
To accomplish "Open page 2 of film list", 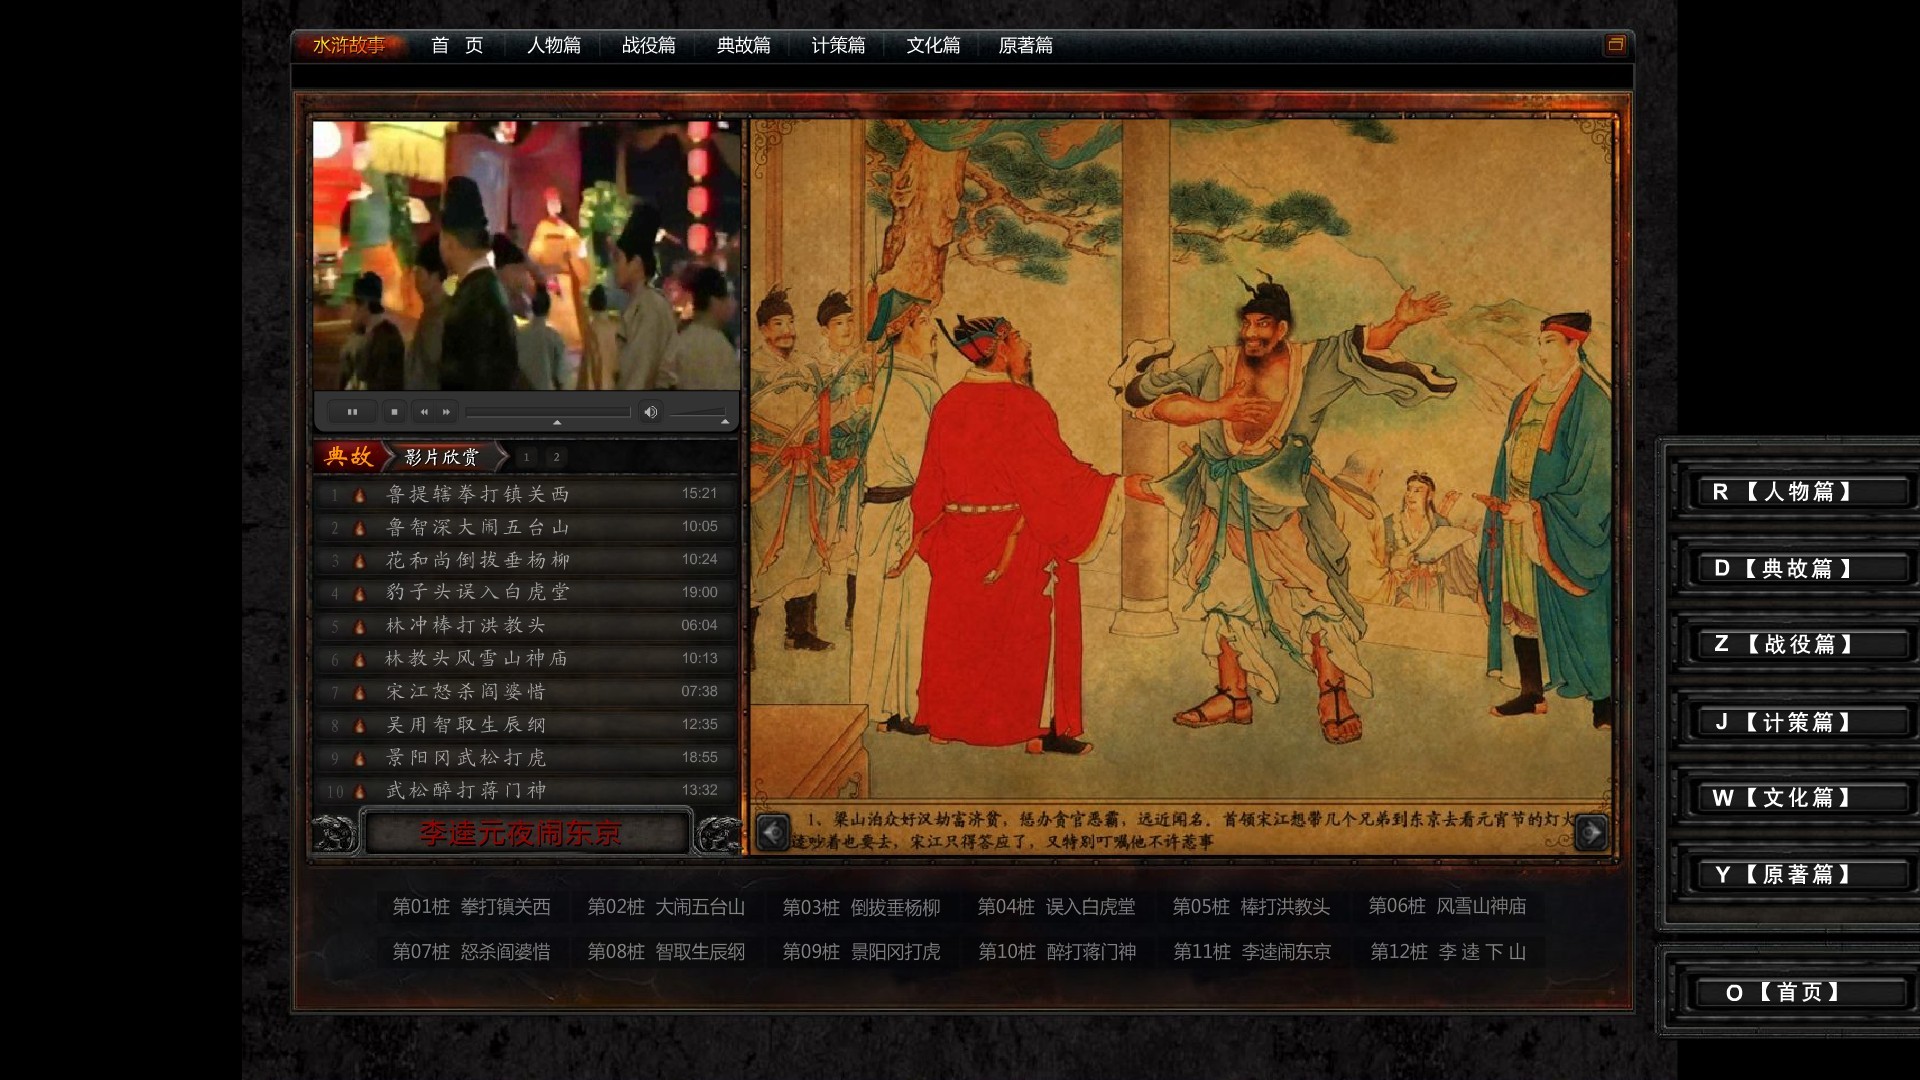I will pyautogui.click(x=556, y=457).
